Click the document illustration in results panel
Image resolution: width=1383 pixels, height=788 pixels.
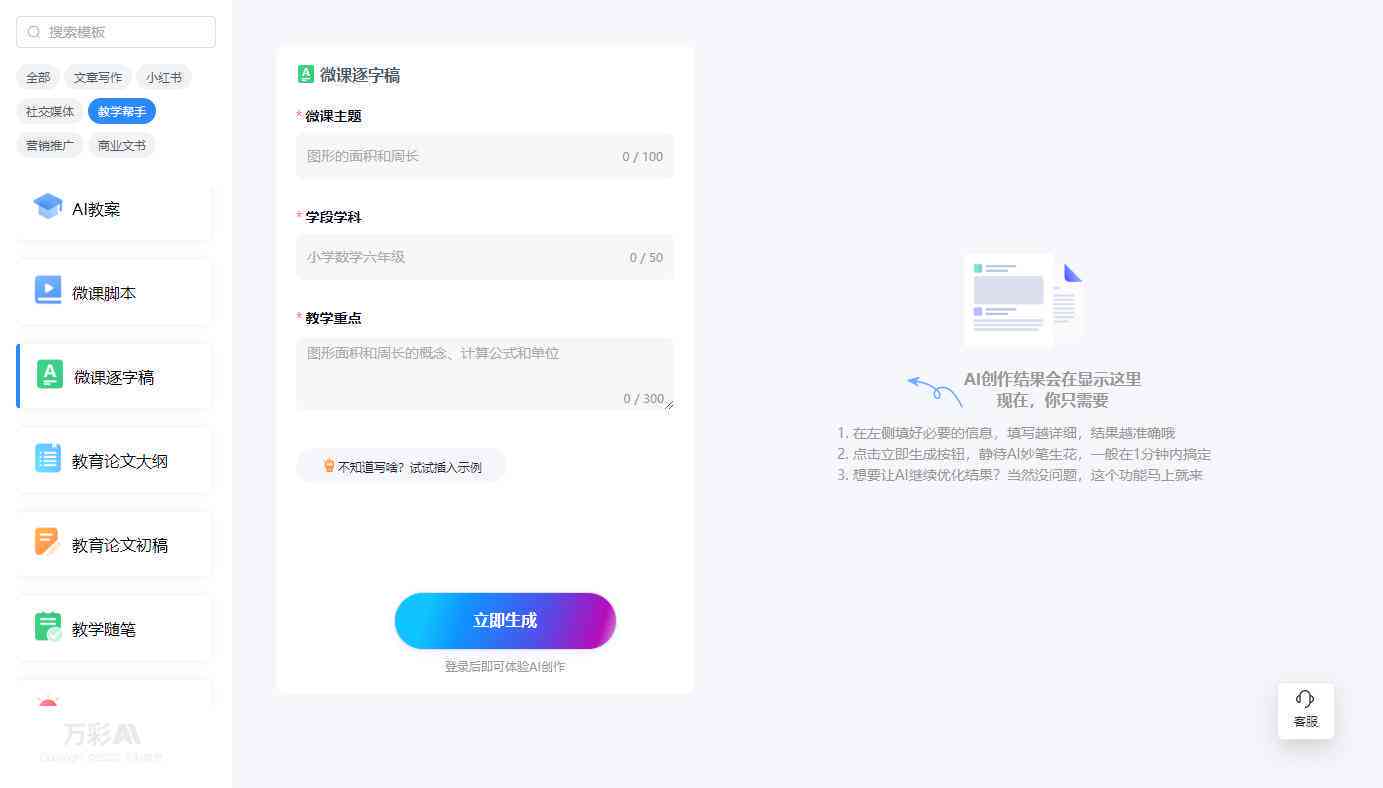pos(1024,300)
